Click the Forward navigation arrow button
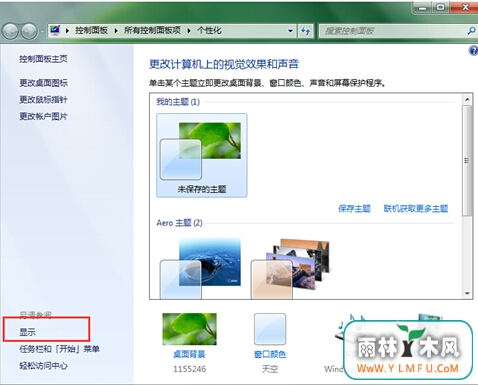This screenshot has width=478, height=385. [x=29, y=31]
